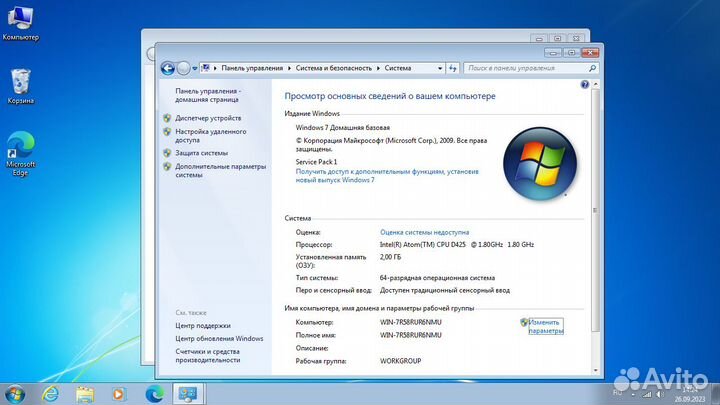Open the Компьютер desktop icon

click(x=21, y=24)
